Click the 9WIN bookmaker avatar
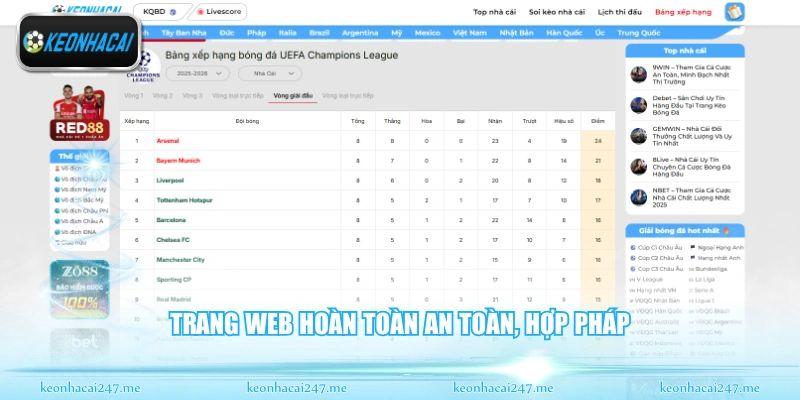This screenshot has width=800, height=400. [638, 74]
